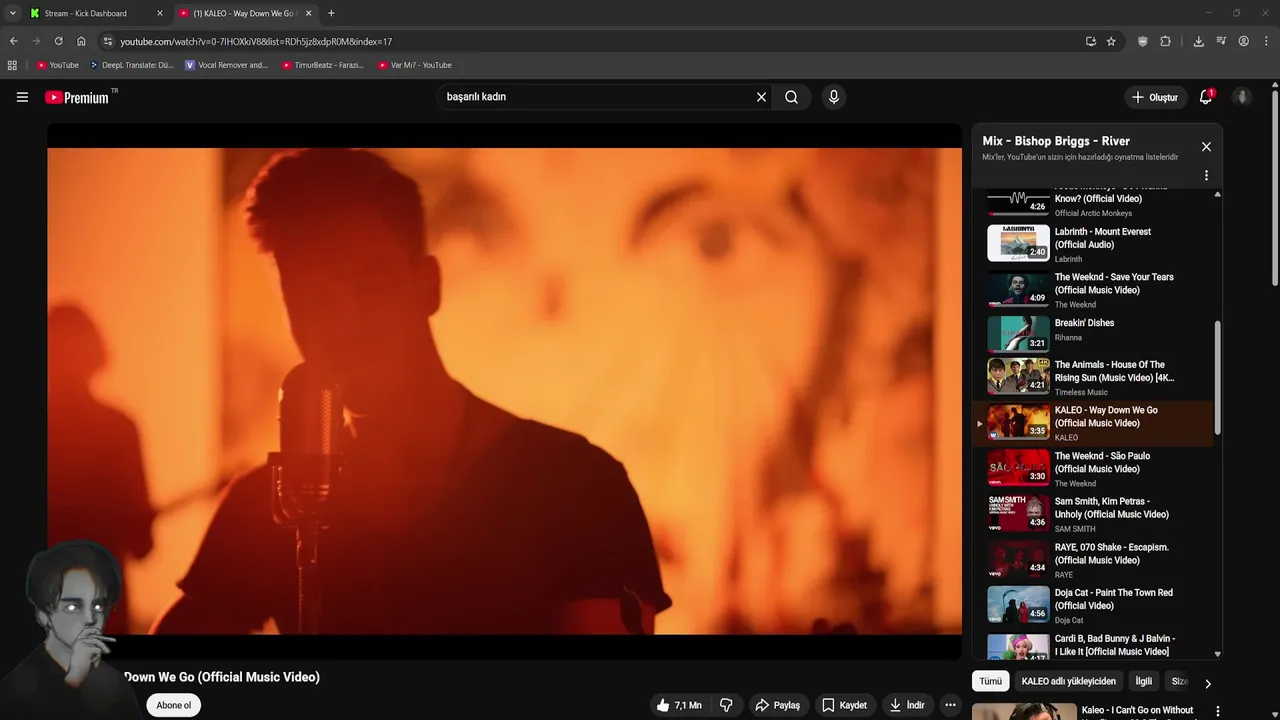Image resolution: width=1280 pixels, height=720 pixels.
Task: Open the browser profile icon
Action: pos(1243,41)
